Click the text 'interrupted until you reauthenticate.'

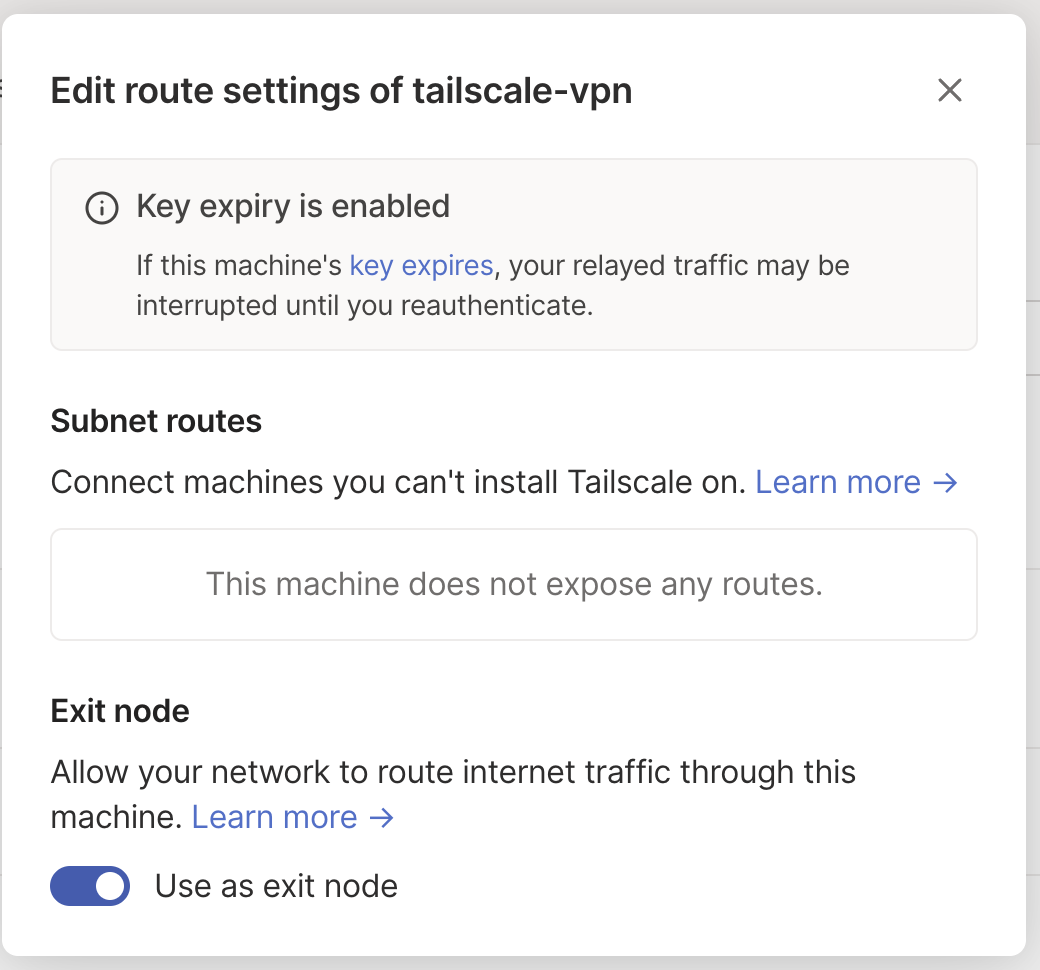coord(365,306)
